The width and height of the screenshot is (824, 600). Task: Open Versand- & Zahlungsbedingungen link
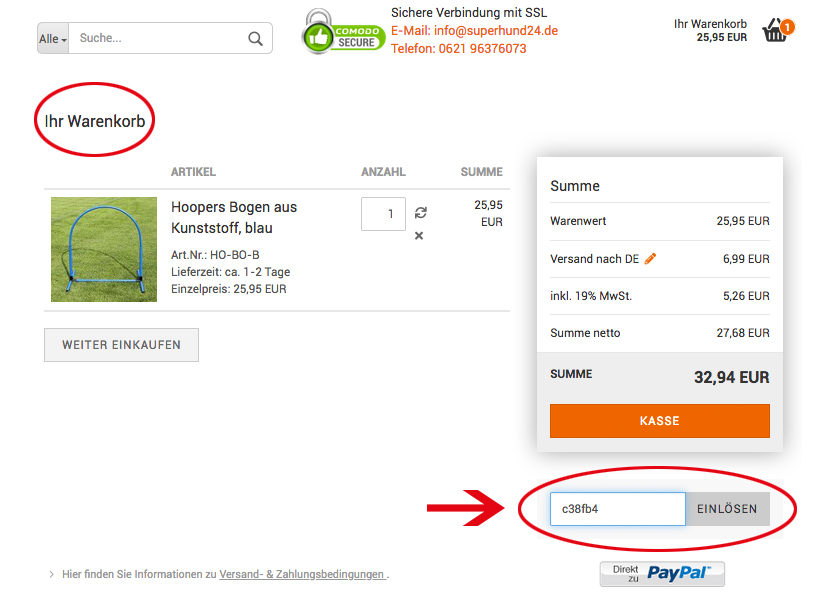302,574
